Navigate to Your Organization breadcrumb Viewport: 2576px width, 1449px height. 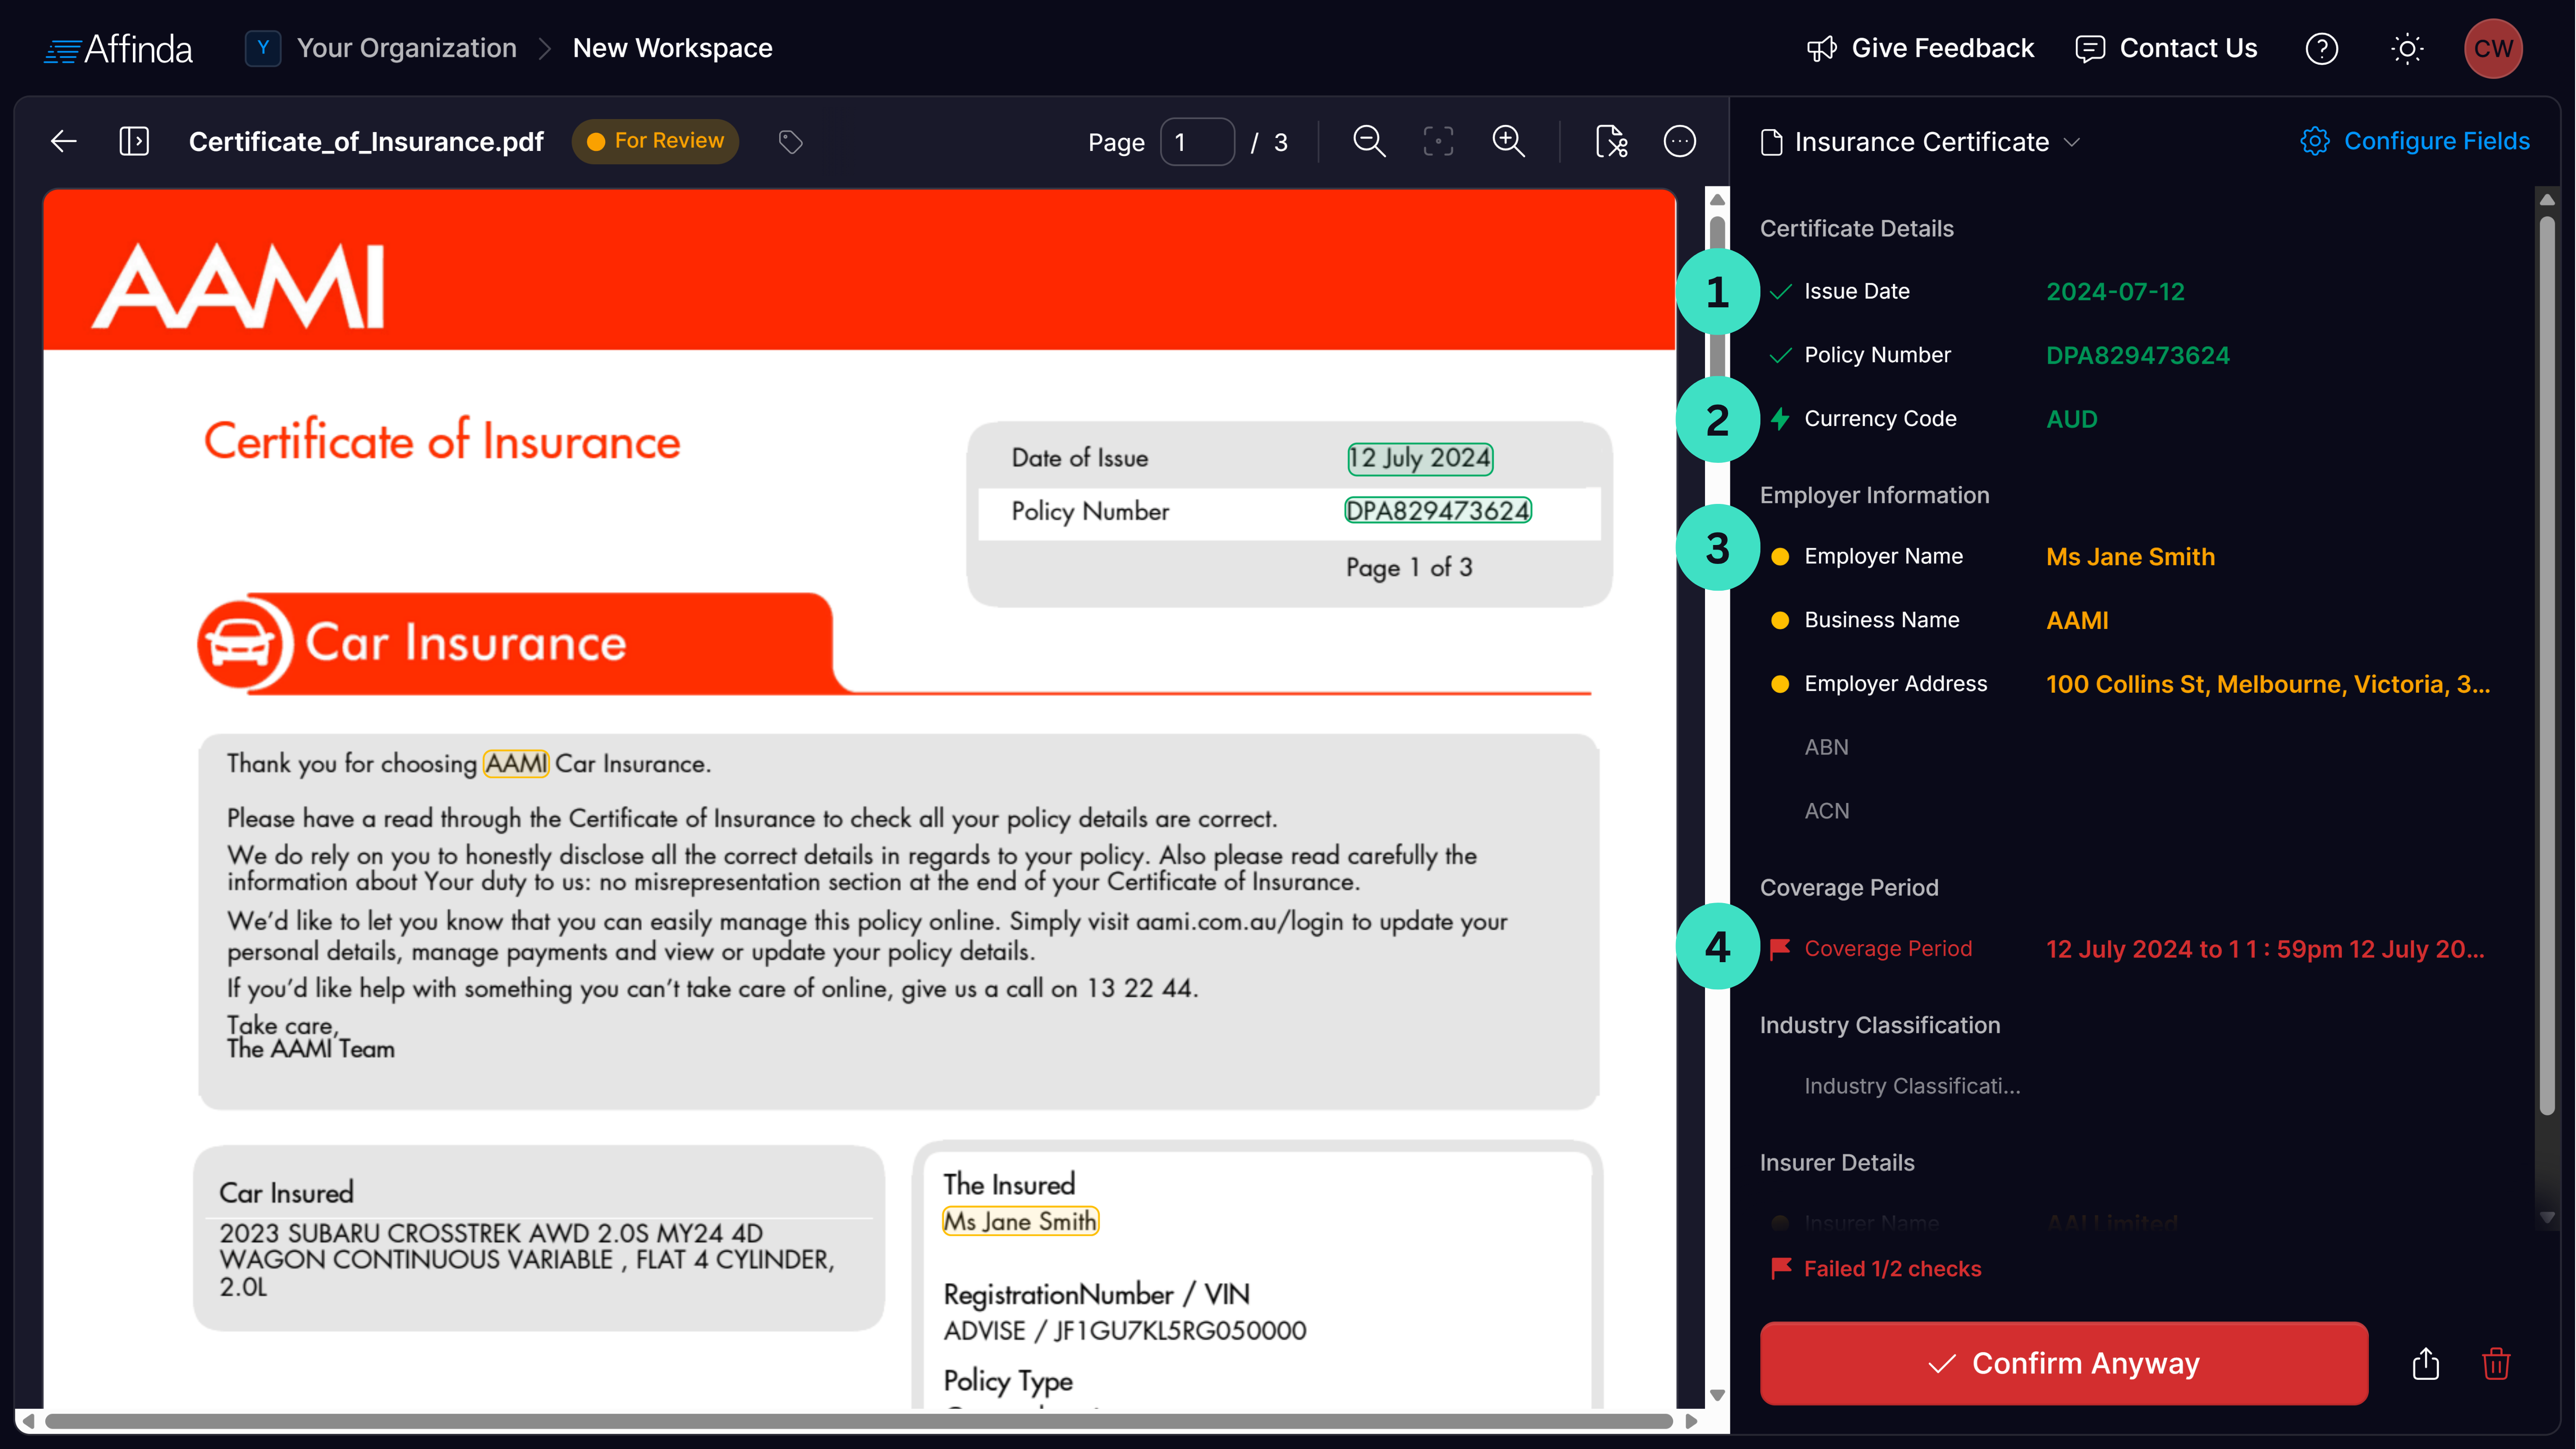[405, 47]
